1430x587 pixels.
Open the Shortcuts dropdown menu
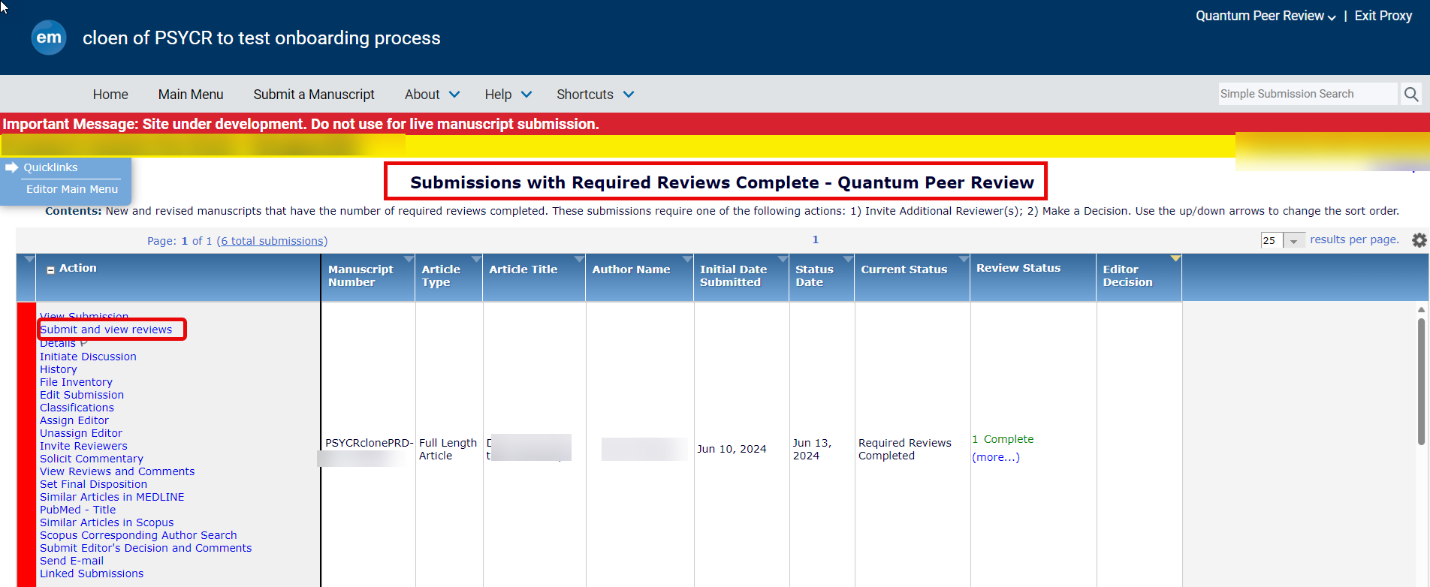click(x=595, y=94)
